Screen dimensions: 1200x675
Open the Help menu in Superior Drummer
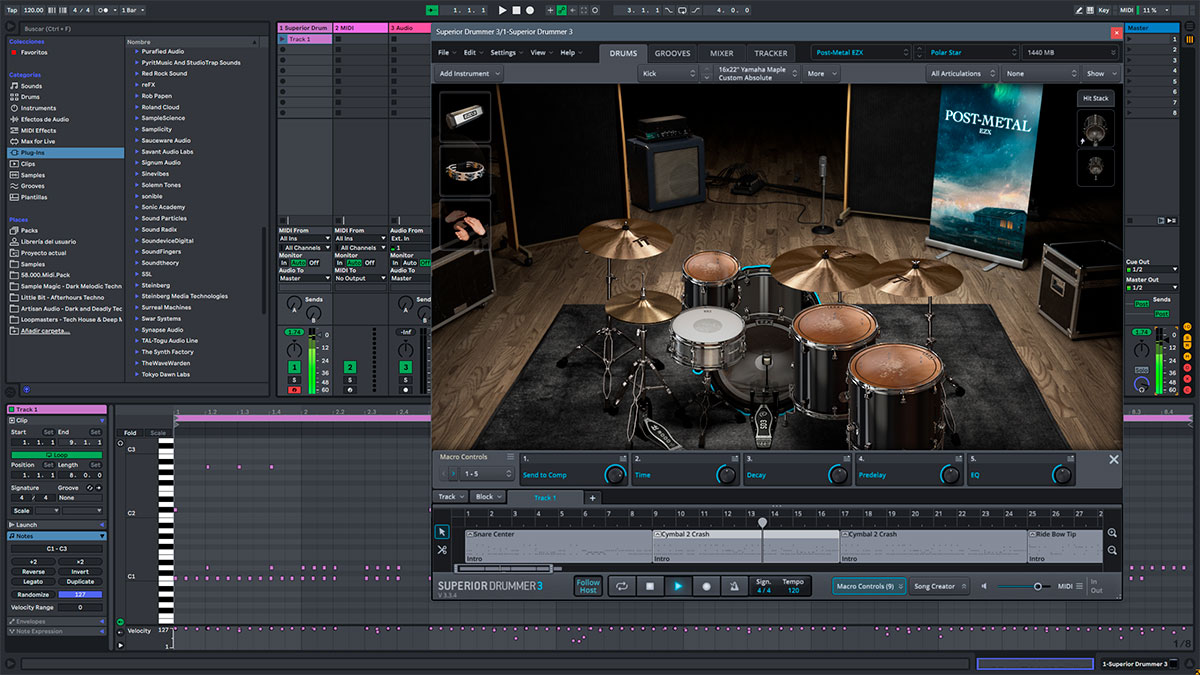(x=570, y=52)
